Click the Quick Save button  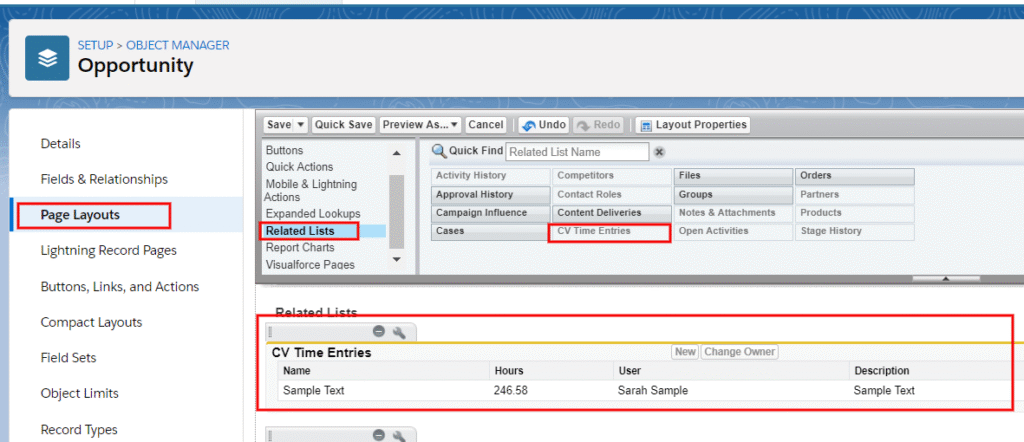pyautogui.click(x=342, y=125)
